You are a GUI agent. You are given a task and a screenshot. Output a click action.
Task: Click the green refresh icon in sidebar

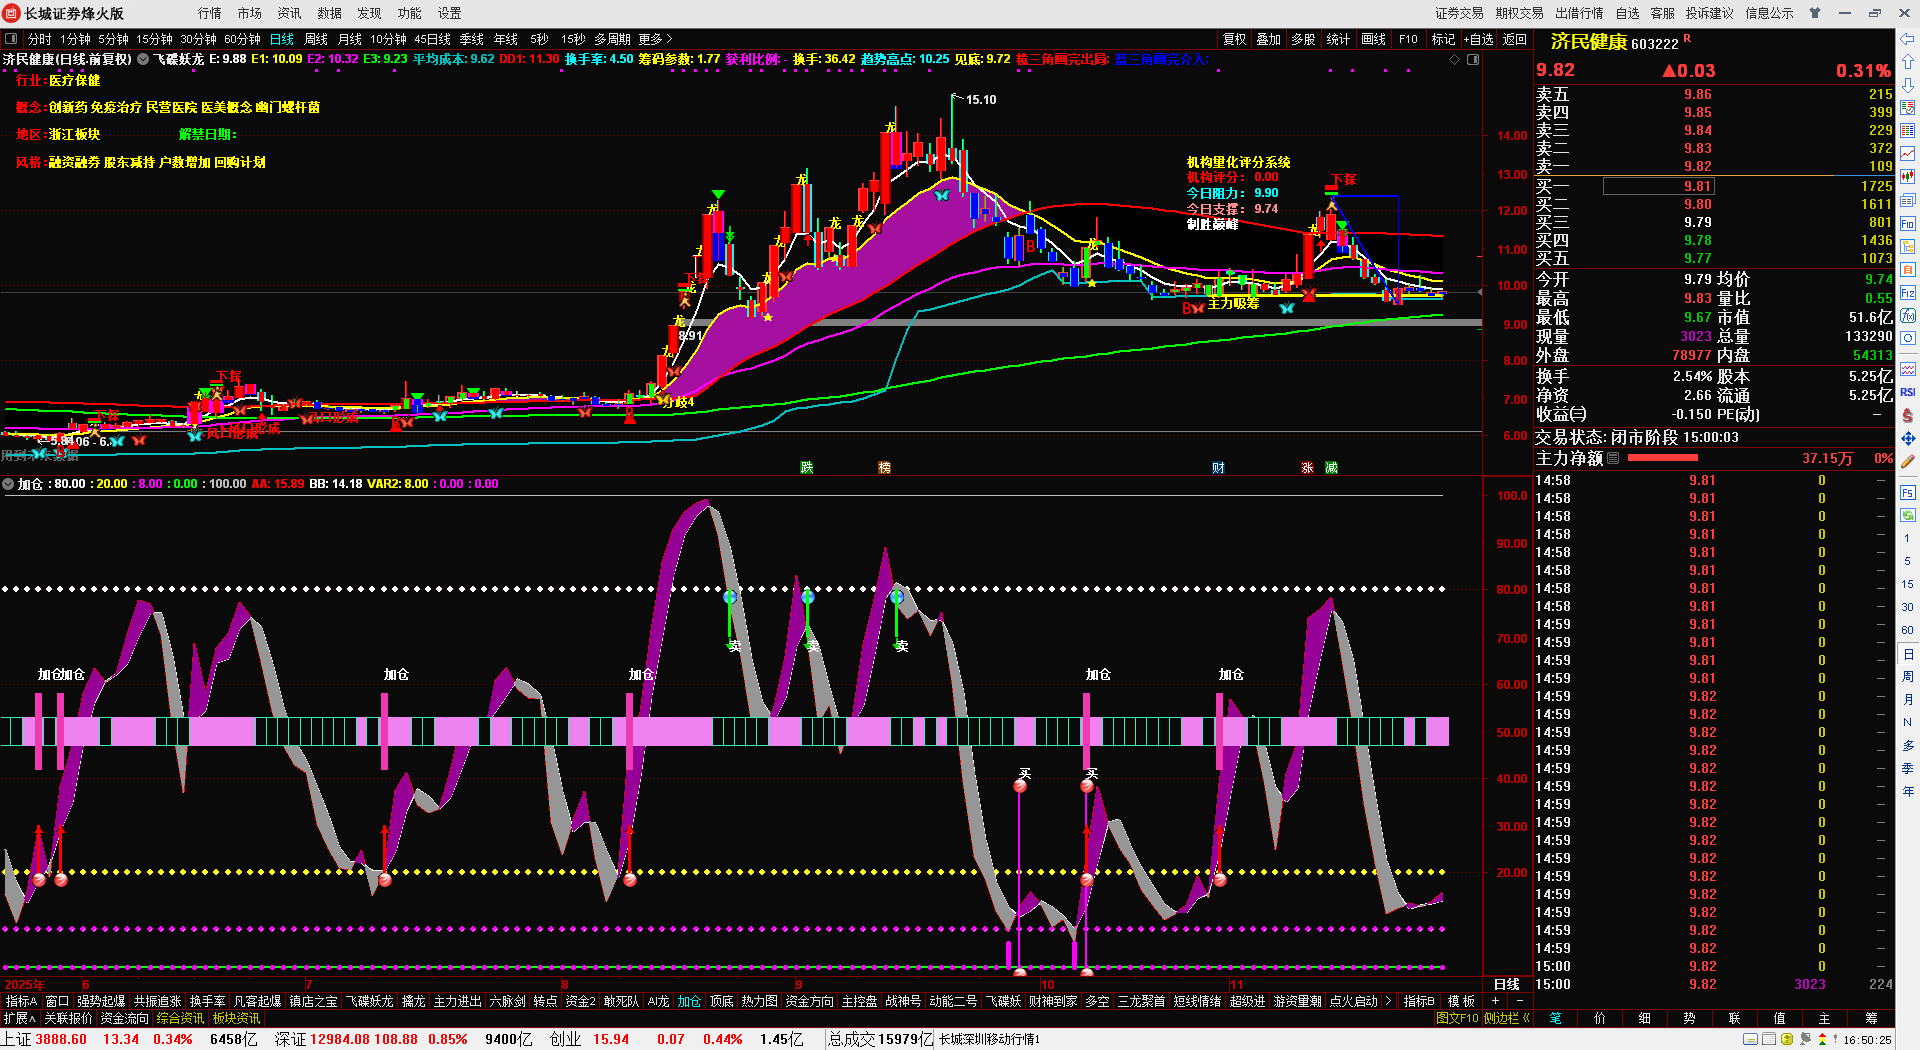coord(1908,516)
